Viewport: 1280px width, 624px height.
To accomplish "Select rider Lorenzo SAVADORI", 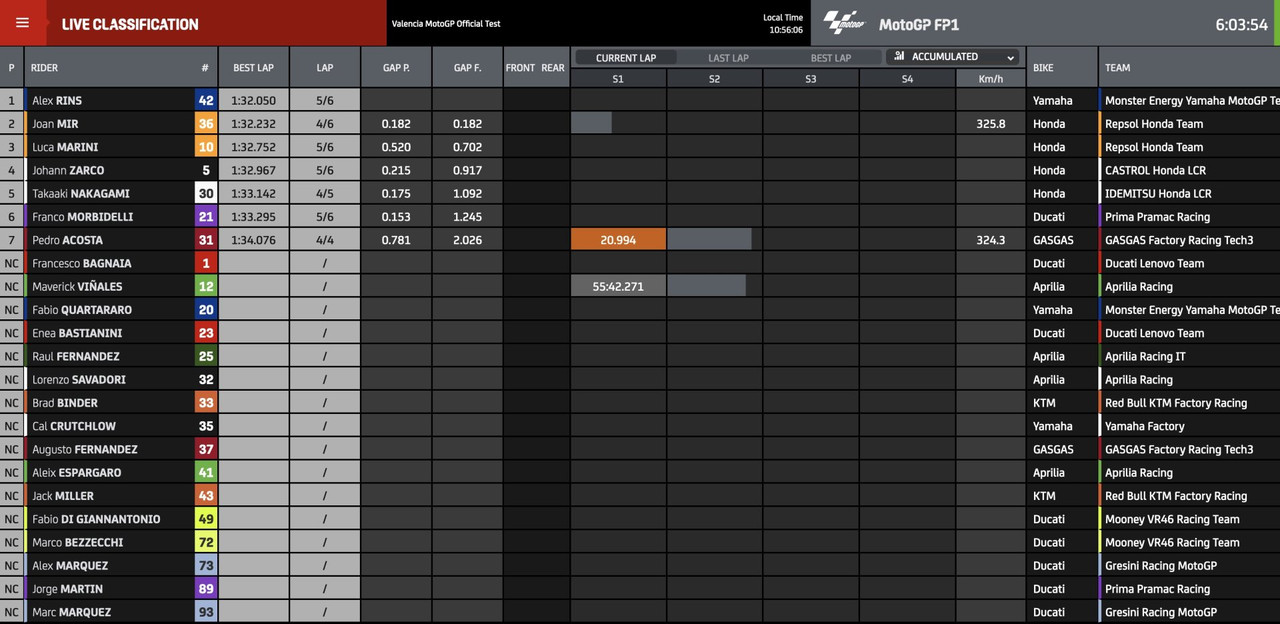I will (78, 380).
